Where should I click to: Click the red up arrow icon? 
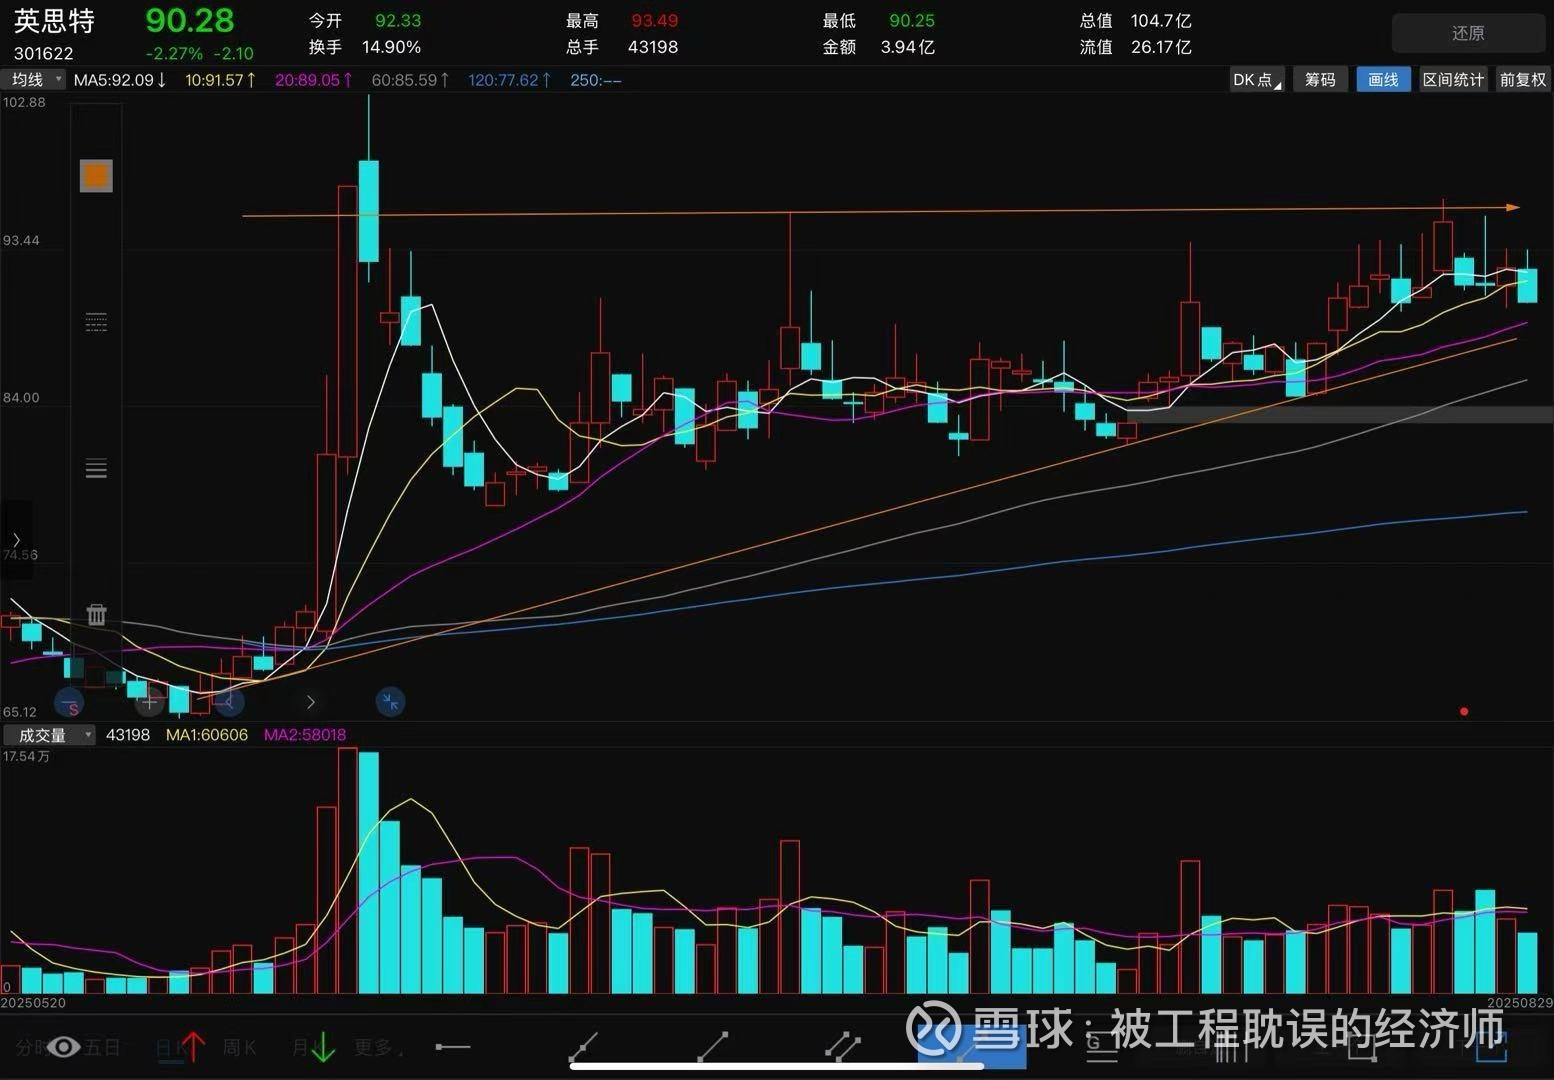click(193, 1047)
